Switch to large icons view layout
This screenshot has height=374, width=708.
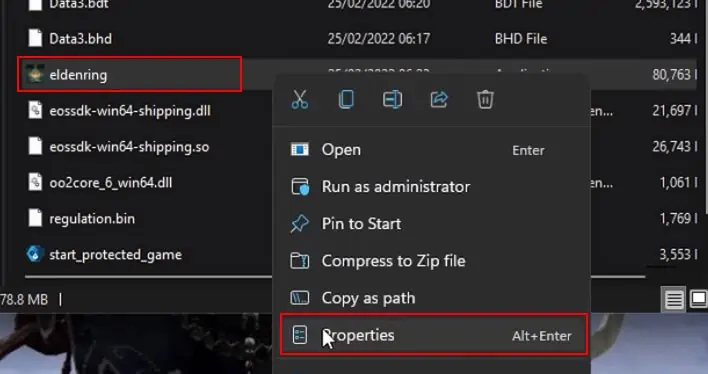(x=698, y=299)
